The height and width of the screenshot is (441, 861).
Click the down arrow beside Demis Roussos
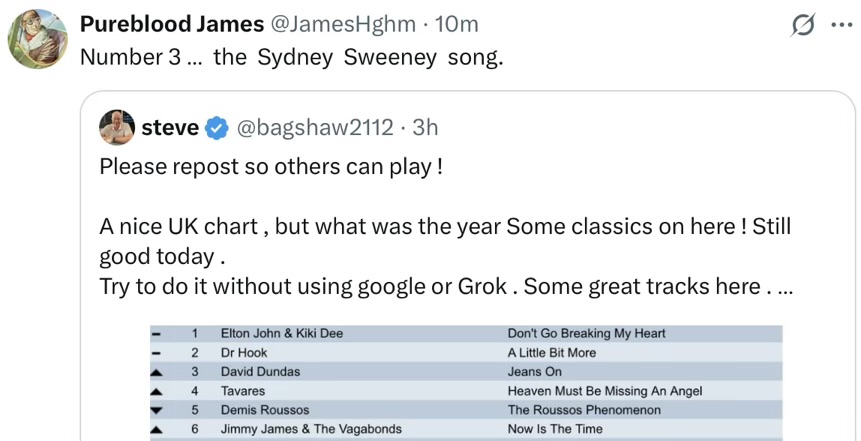pos(156,410)
